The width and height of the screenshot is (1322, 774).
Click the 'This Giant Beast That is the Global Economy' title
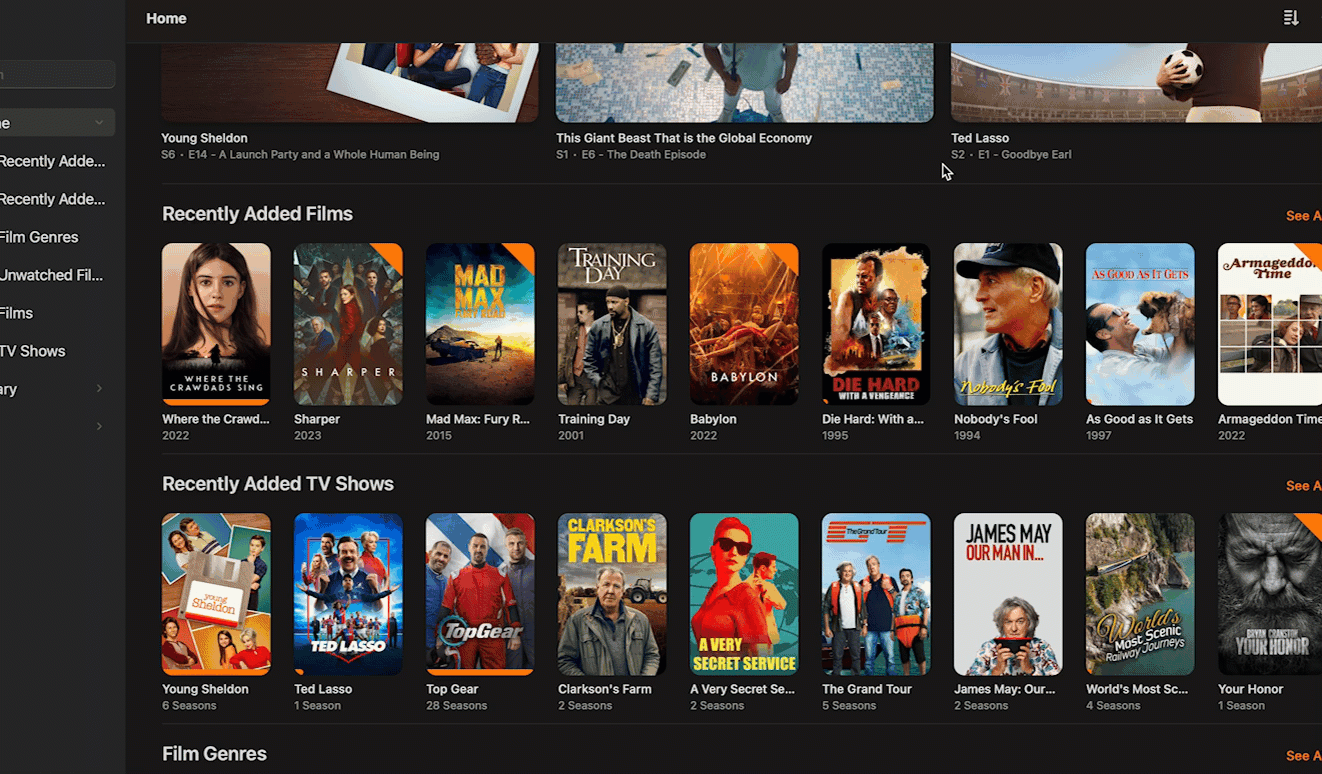pos(684,138)
